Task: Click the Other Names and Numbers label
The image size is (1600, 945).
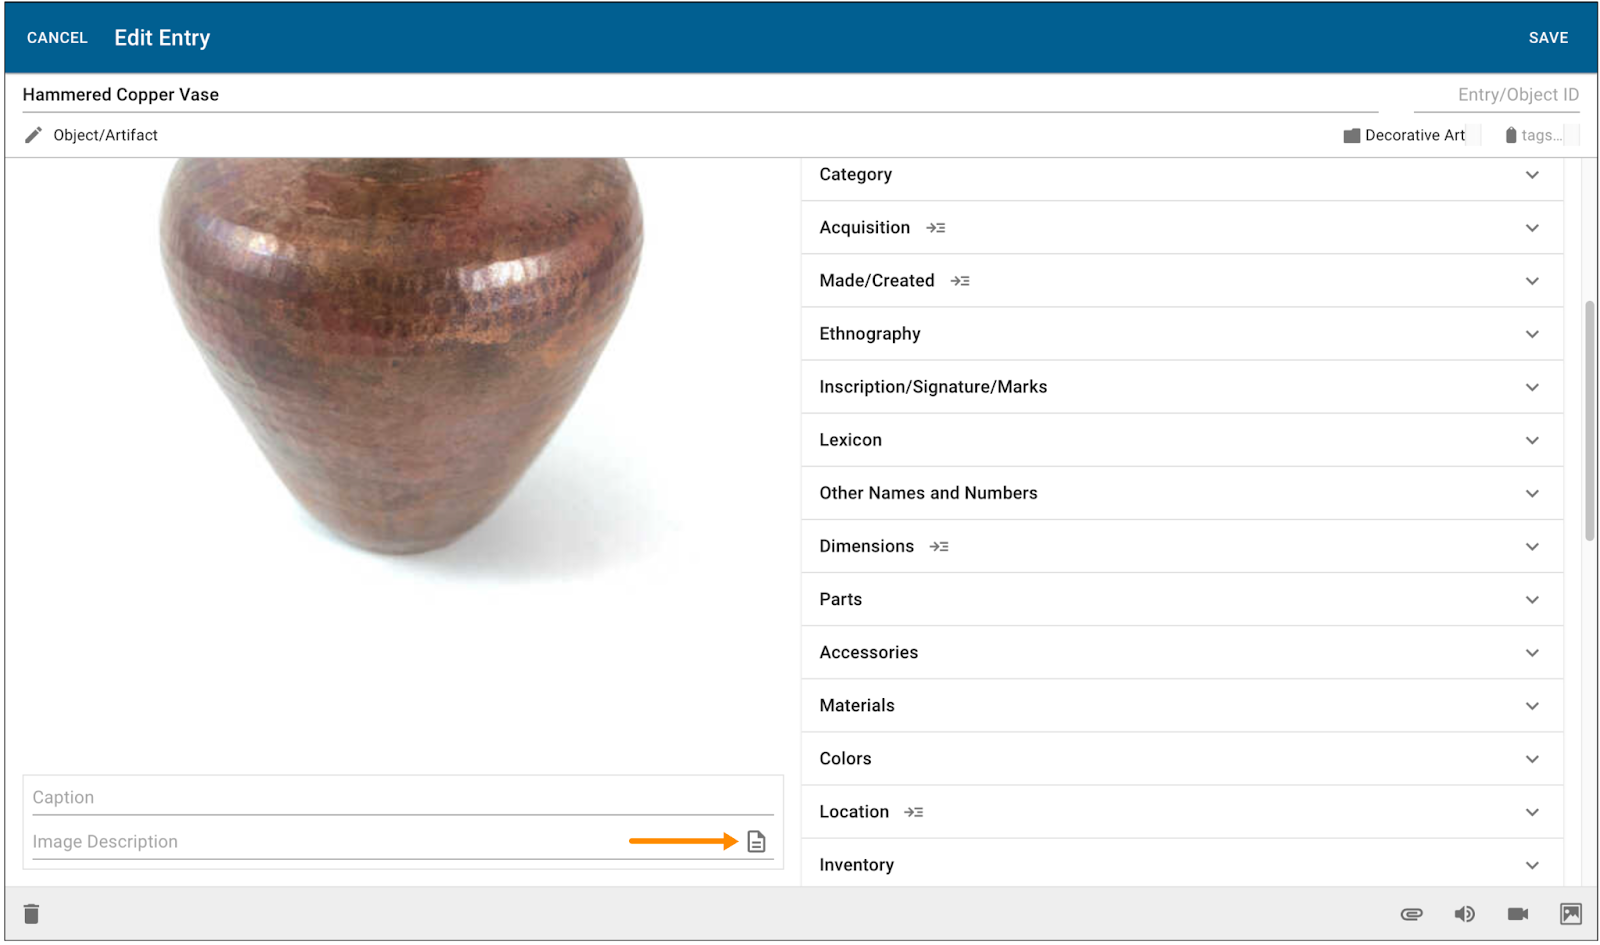Action: (x=928, y=493)
